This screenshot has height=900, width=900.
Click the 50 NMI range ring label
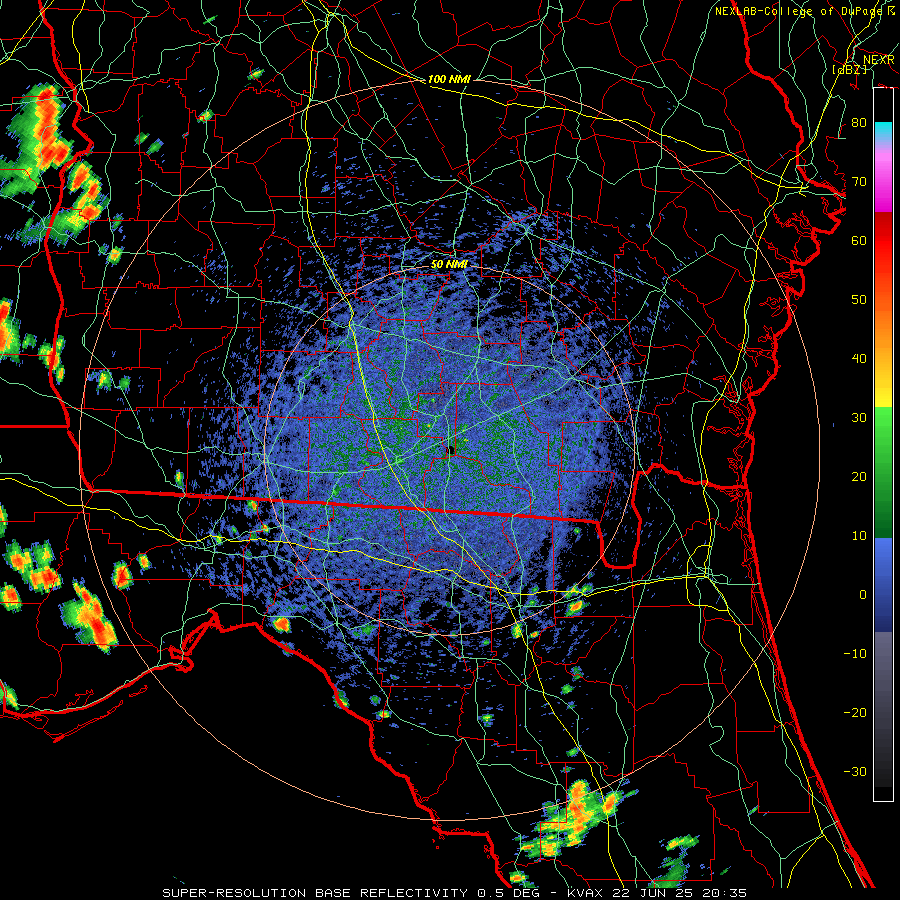449,264
